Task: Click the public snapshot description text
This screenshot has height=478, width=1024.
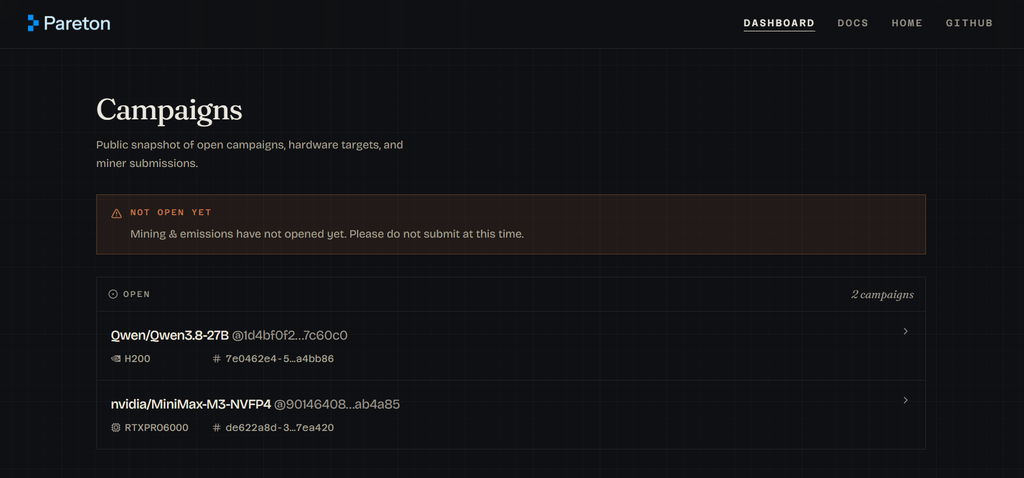Action: click(x=249, y=154)
